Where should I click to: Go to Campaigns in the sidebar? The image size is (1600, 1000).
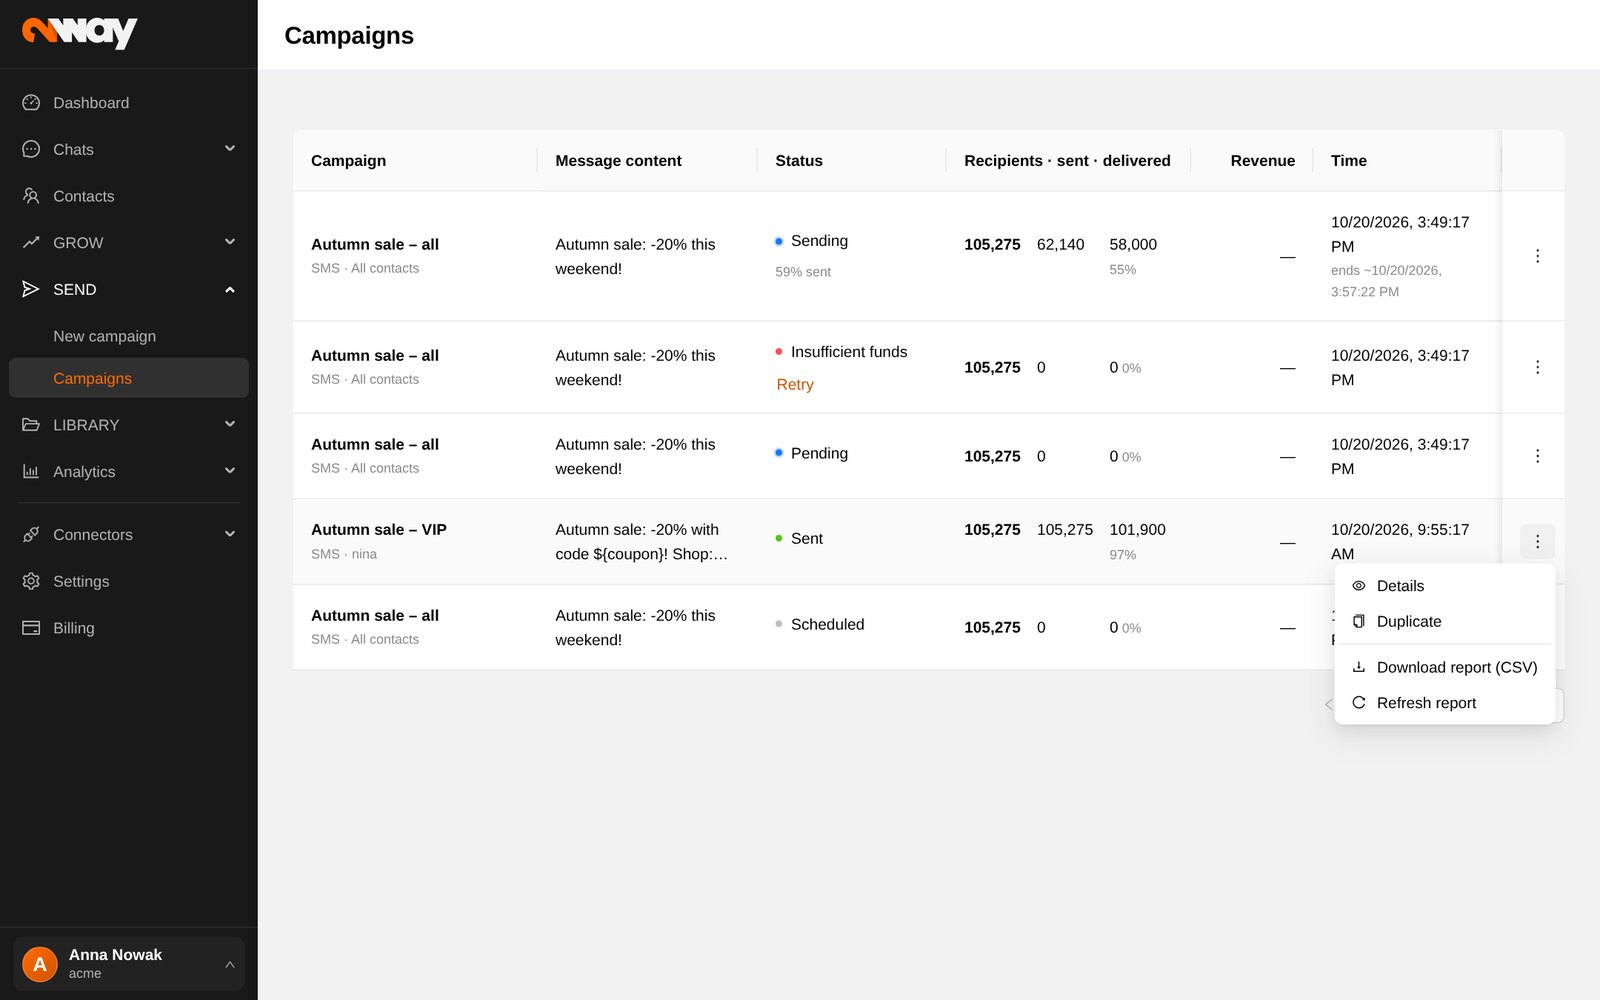(128, 378)
